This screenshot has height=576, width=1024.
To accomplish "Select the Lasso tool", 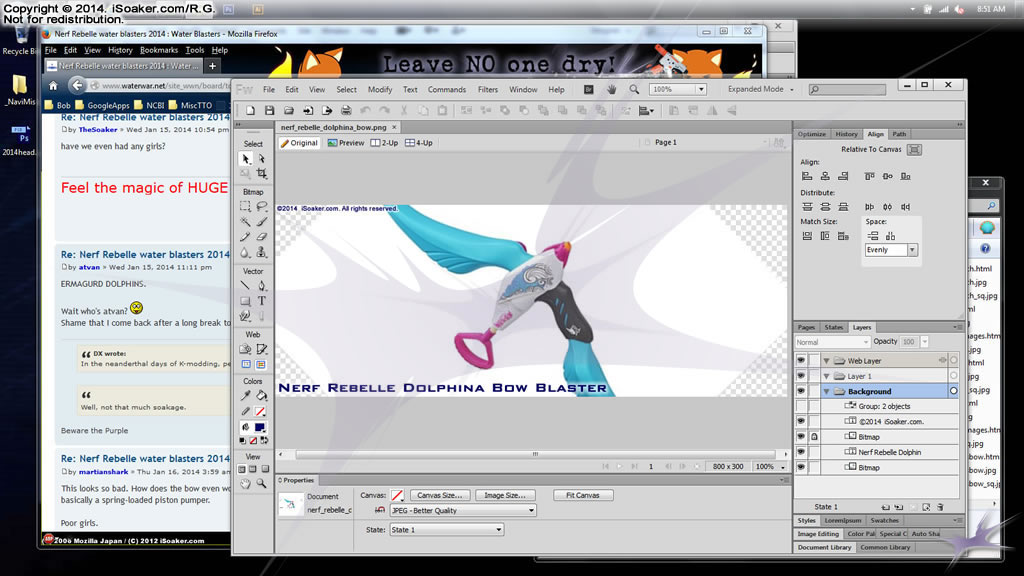I will [x=261, y=206].
